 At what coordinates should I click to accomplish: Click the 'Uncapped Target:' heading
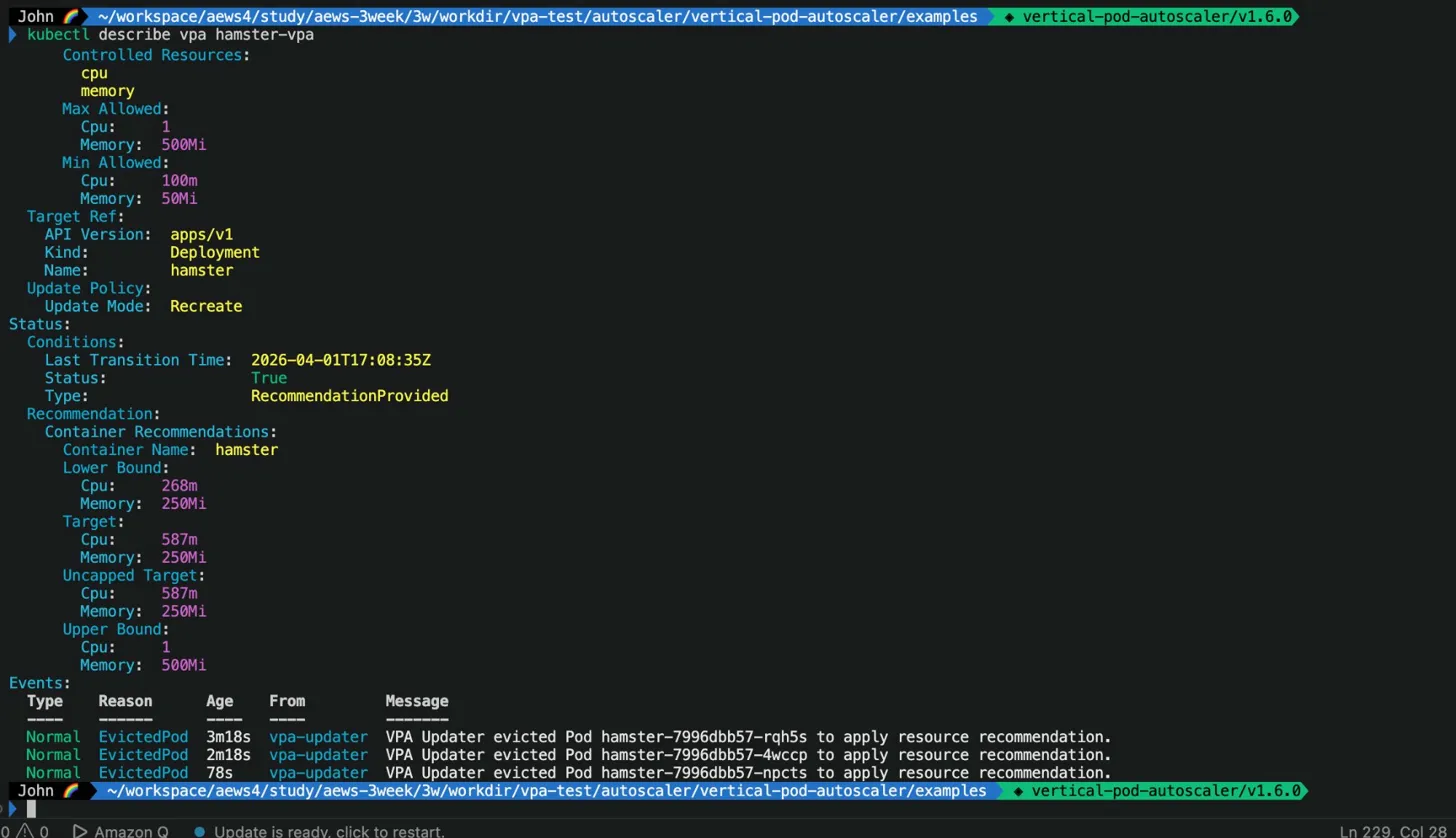pyautogui.click(x=134, y=577)
